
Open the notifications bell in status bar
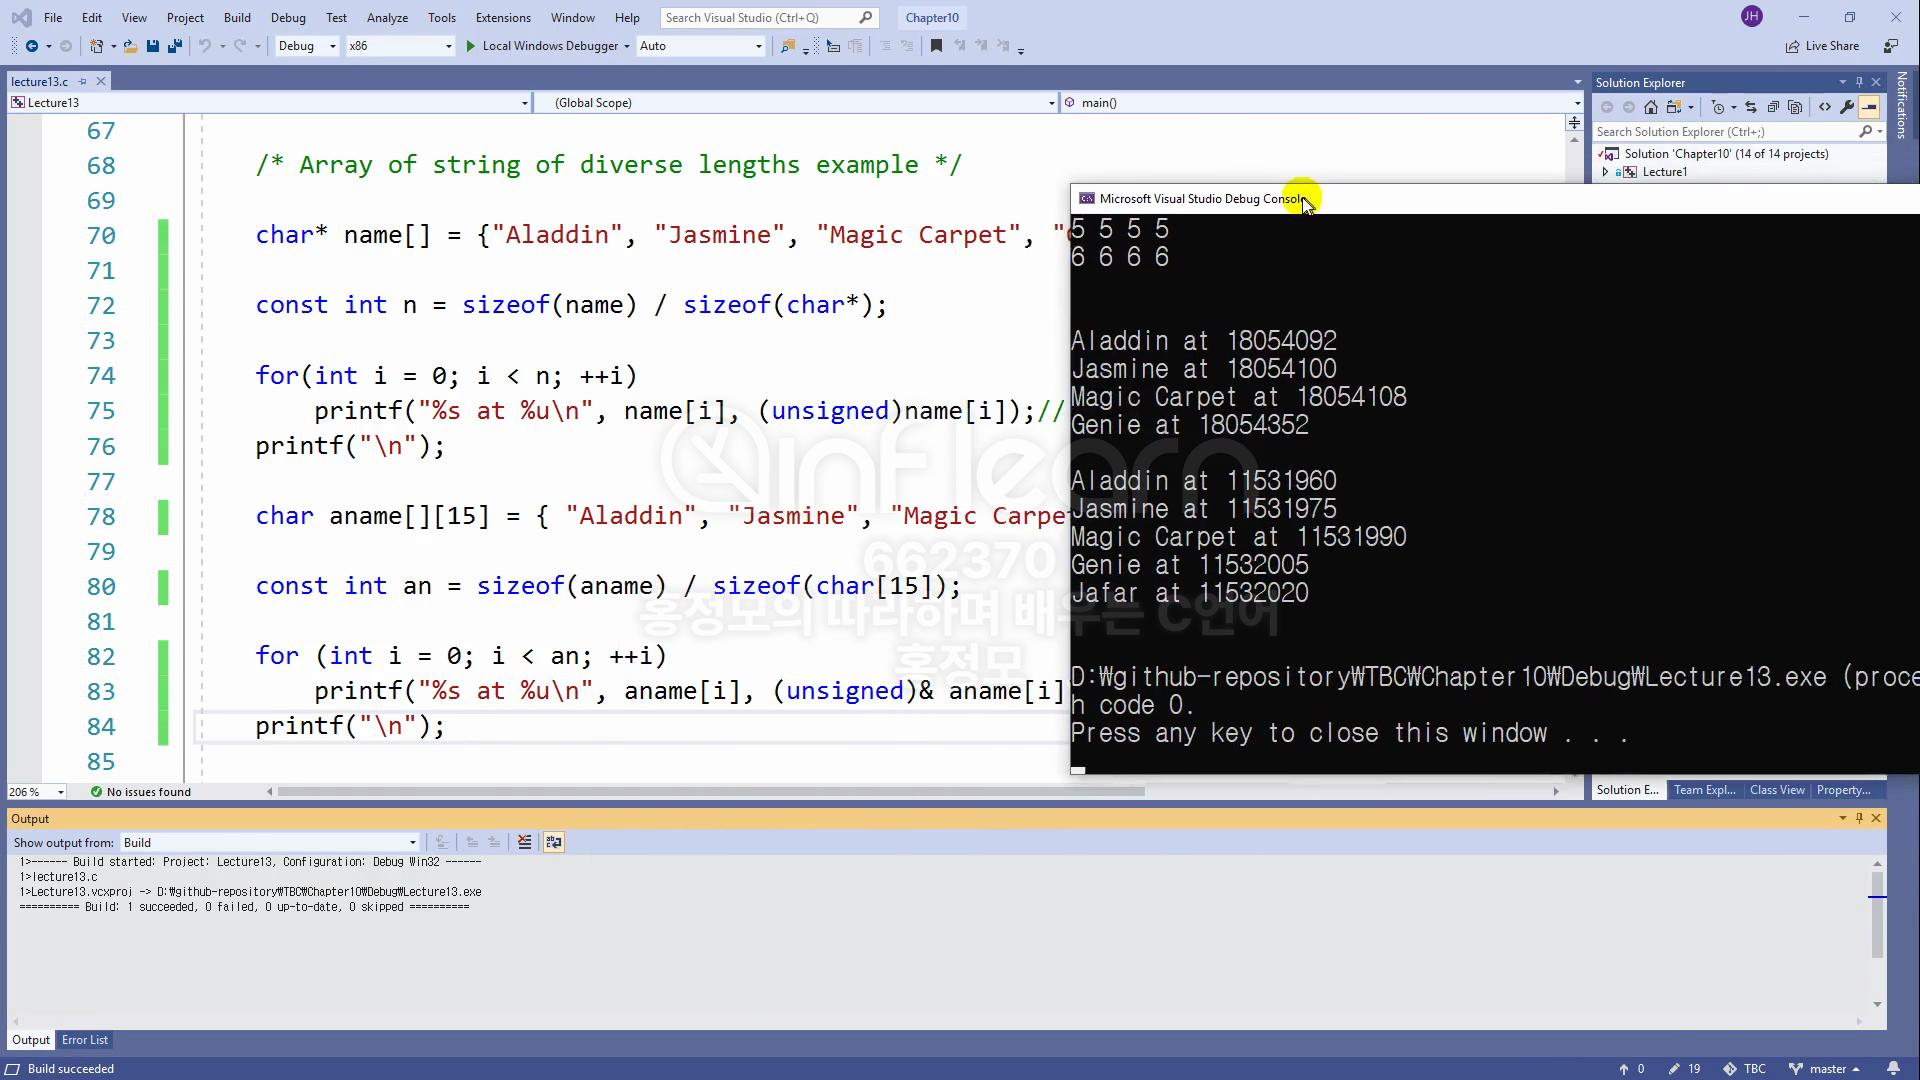pos(1893,1068)
